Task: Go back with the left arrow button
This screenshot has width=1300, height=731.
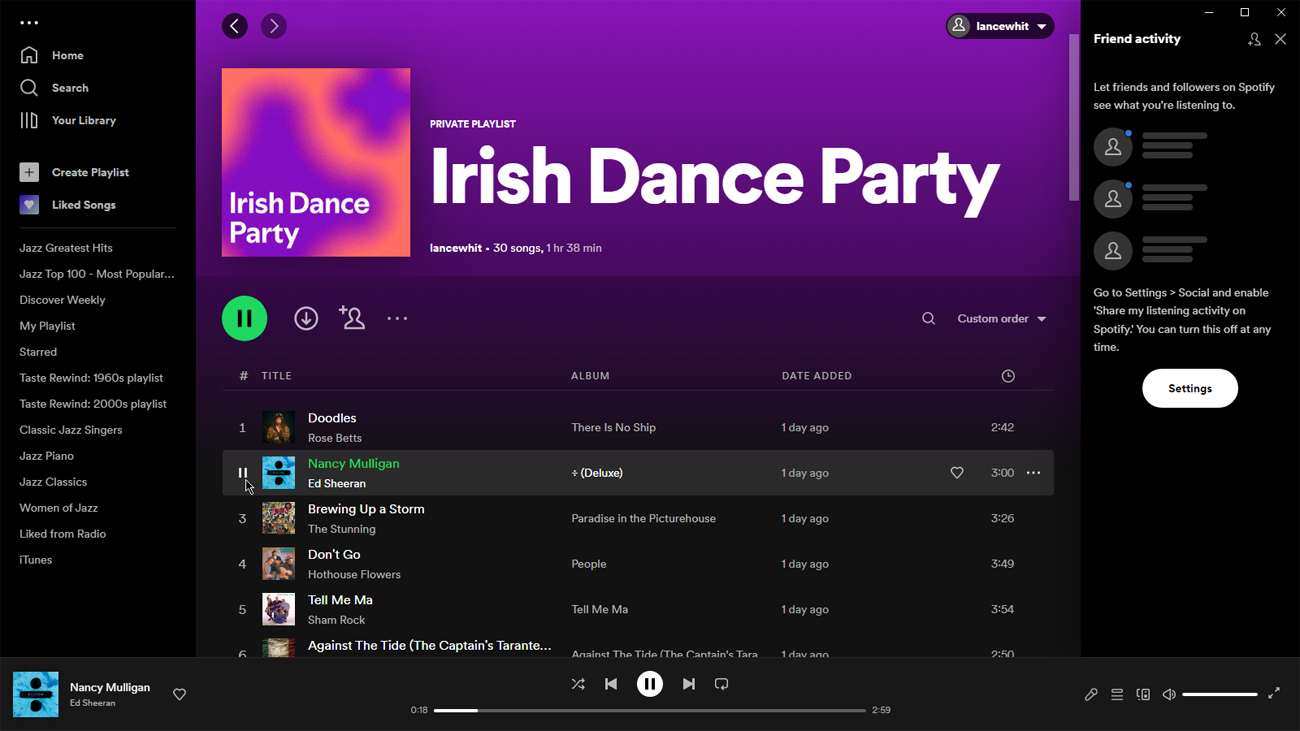Action: coord(235,26)
